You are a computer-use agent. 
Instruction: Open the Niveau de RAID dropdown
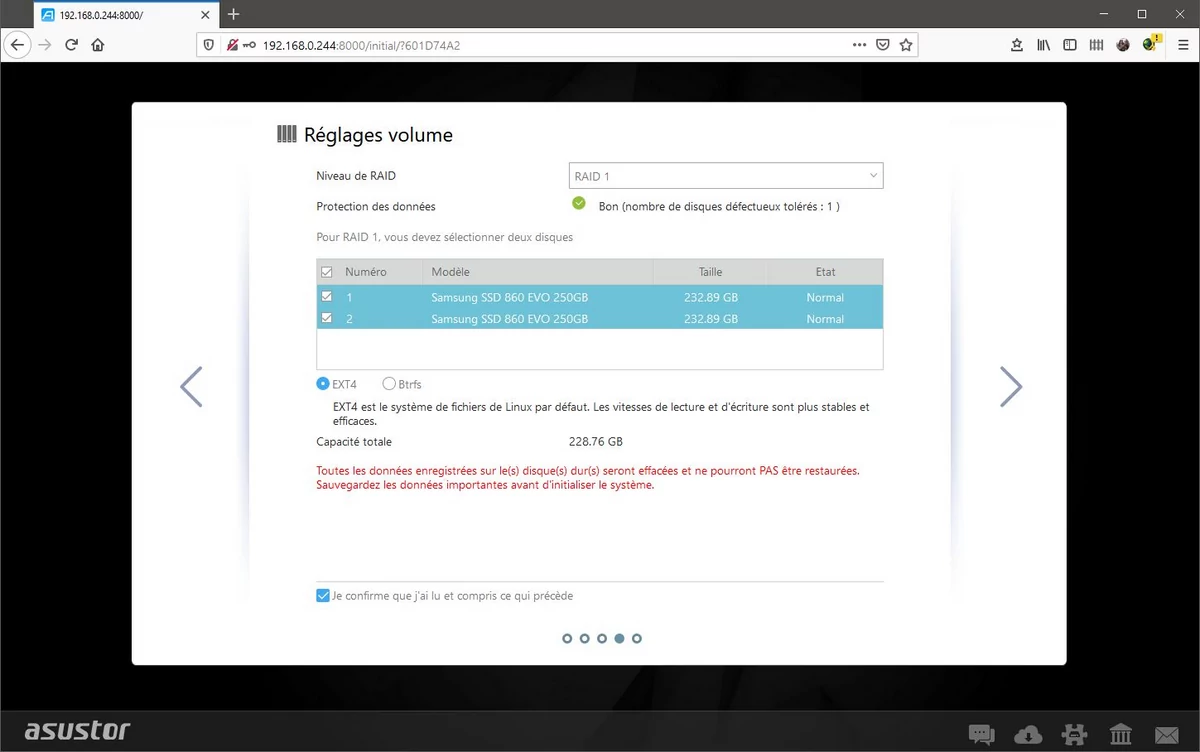pyautogui.click(x=726, y=176)
